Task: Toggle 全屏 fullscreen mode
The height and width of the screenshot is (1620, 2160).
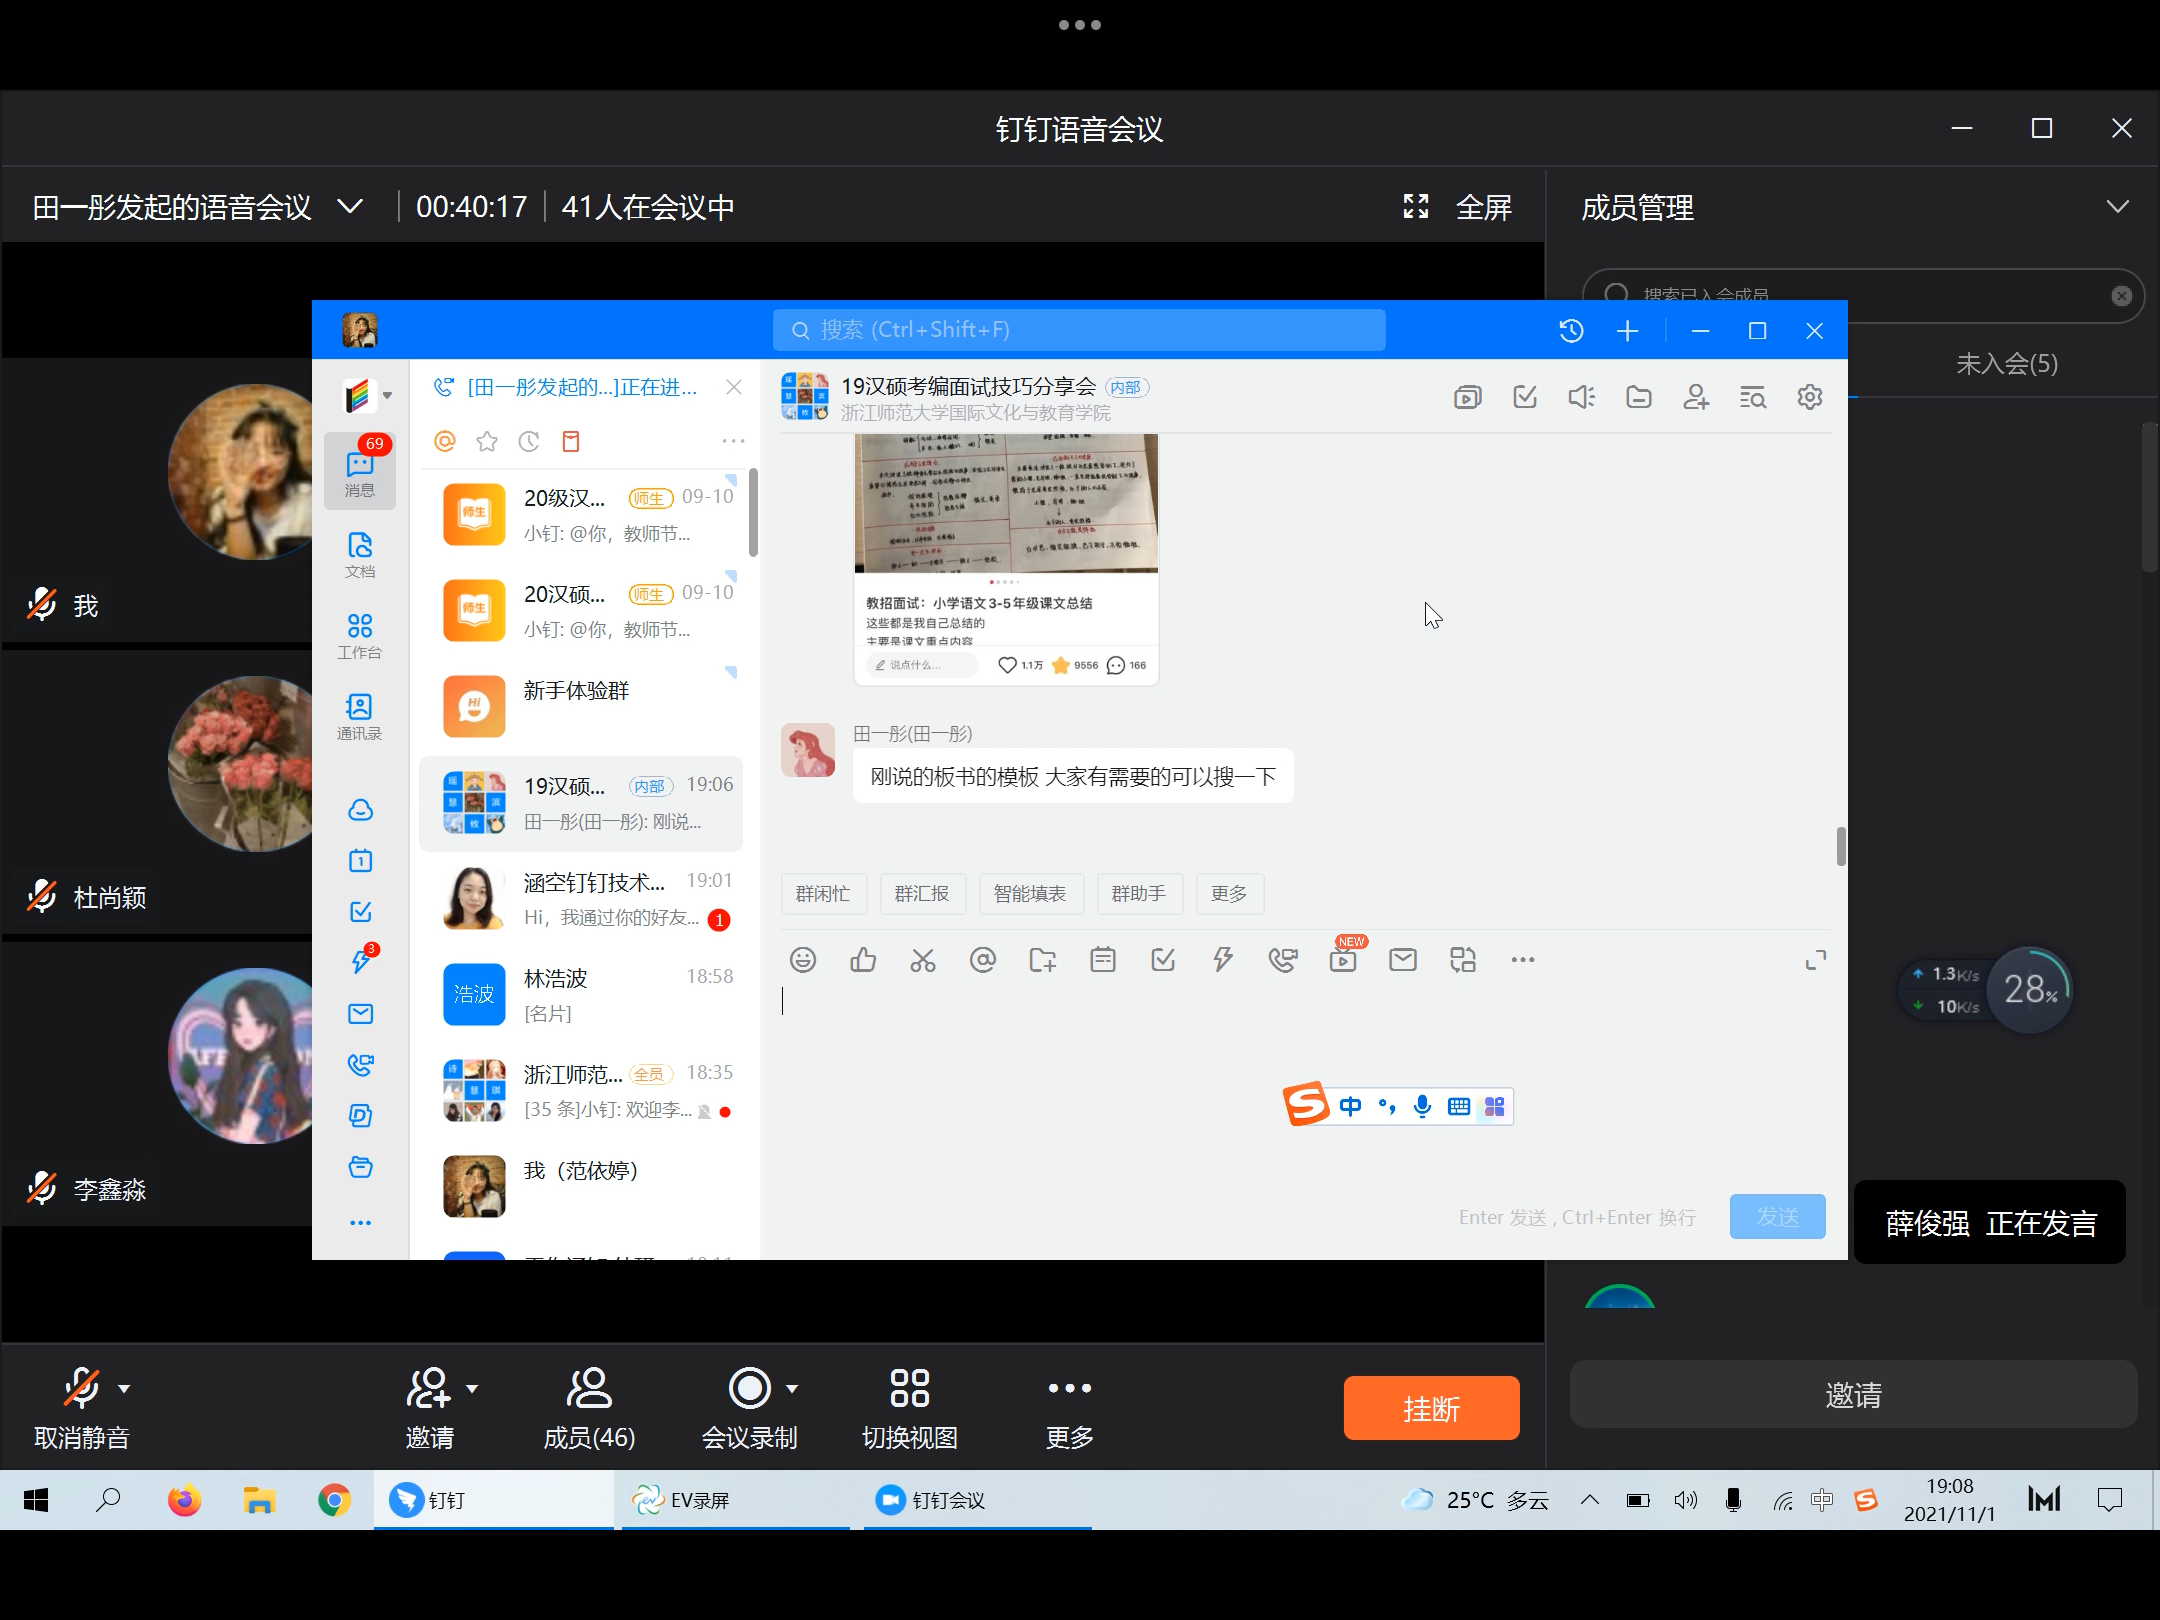Action: coord(1458,207)
